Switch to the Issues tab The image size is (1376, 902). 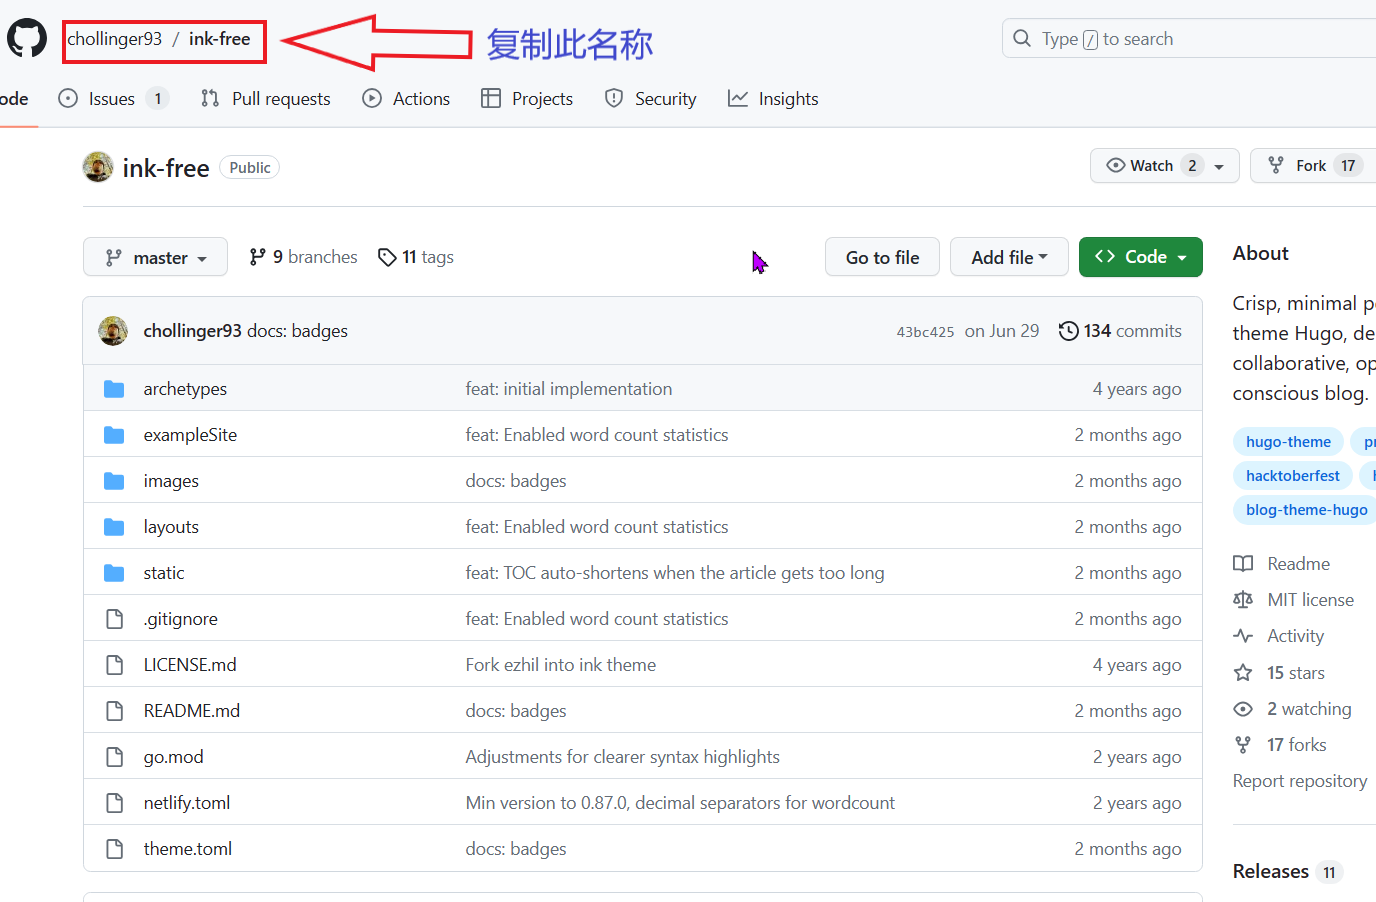click(x=112, y=99)
